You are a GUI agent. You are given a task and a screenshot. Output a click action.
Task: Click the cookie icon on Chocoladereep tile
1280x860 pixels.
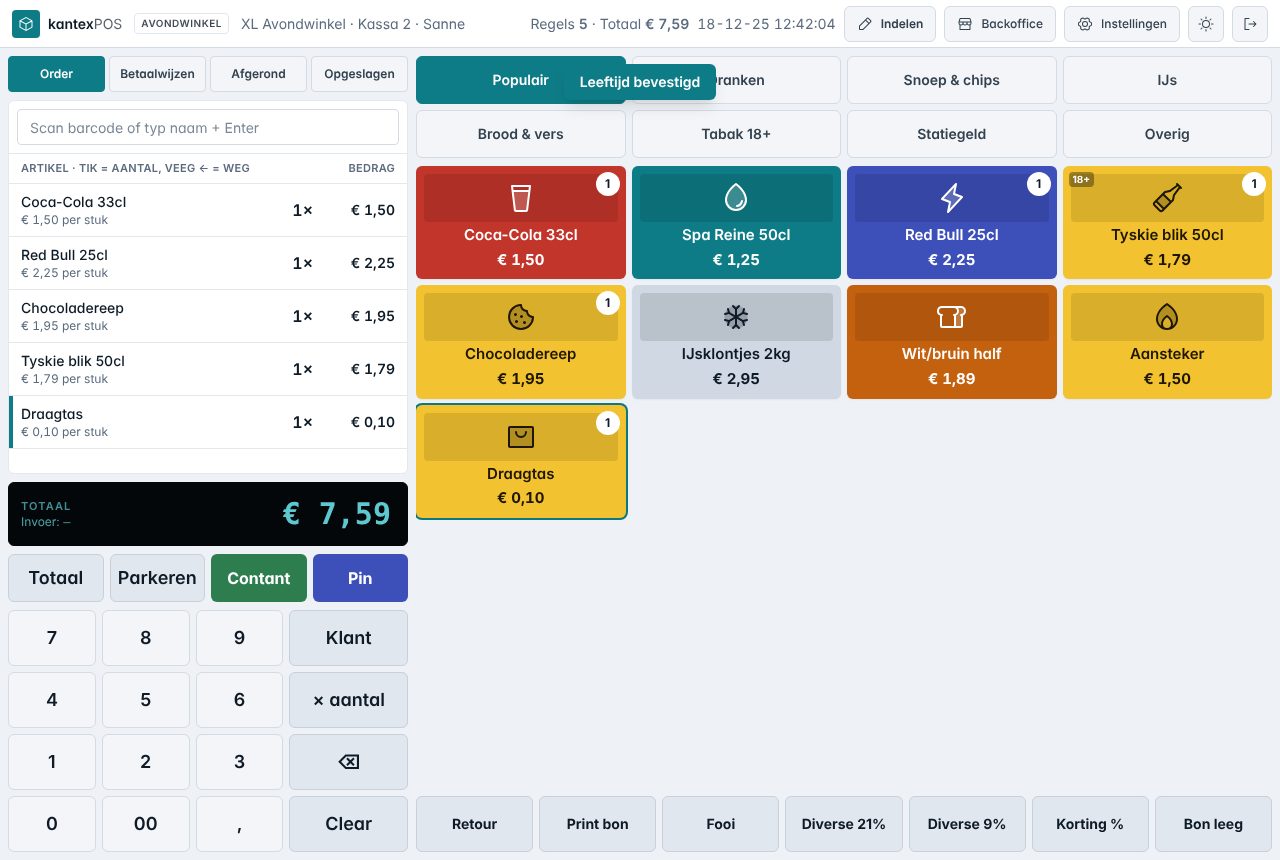tap(521, 317)
